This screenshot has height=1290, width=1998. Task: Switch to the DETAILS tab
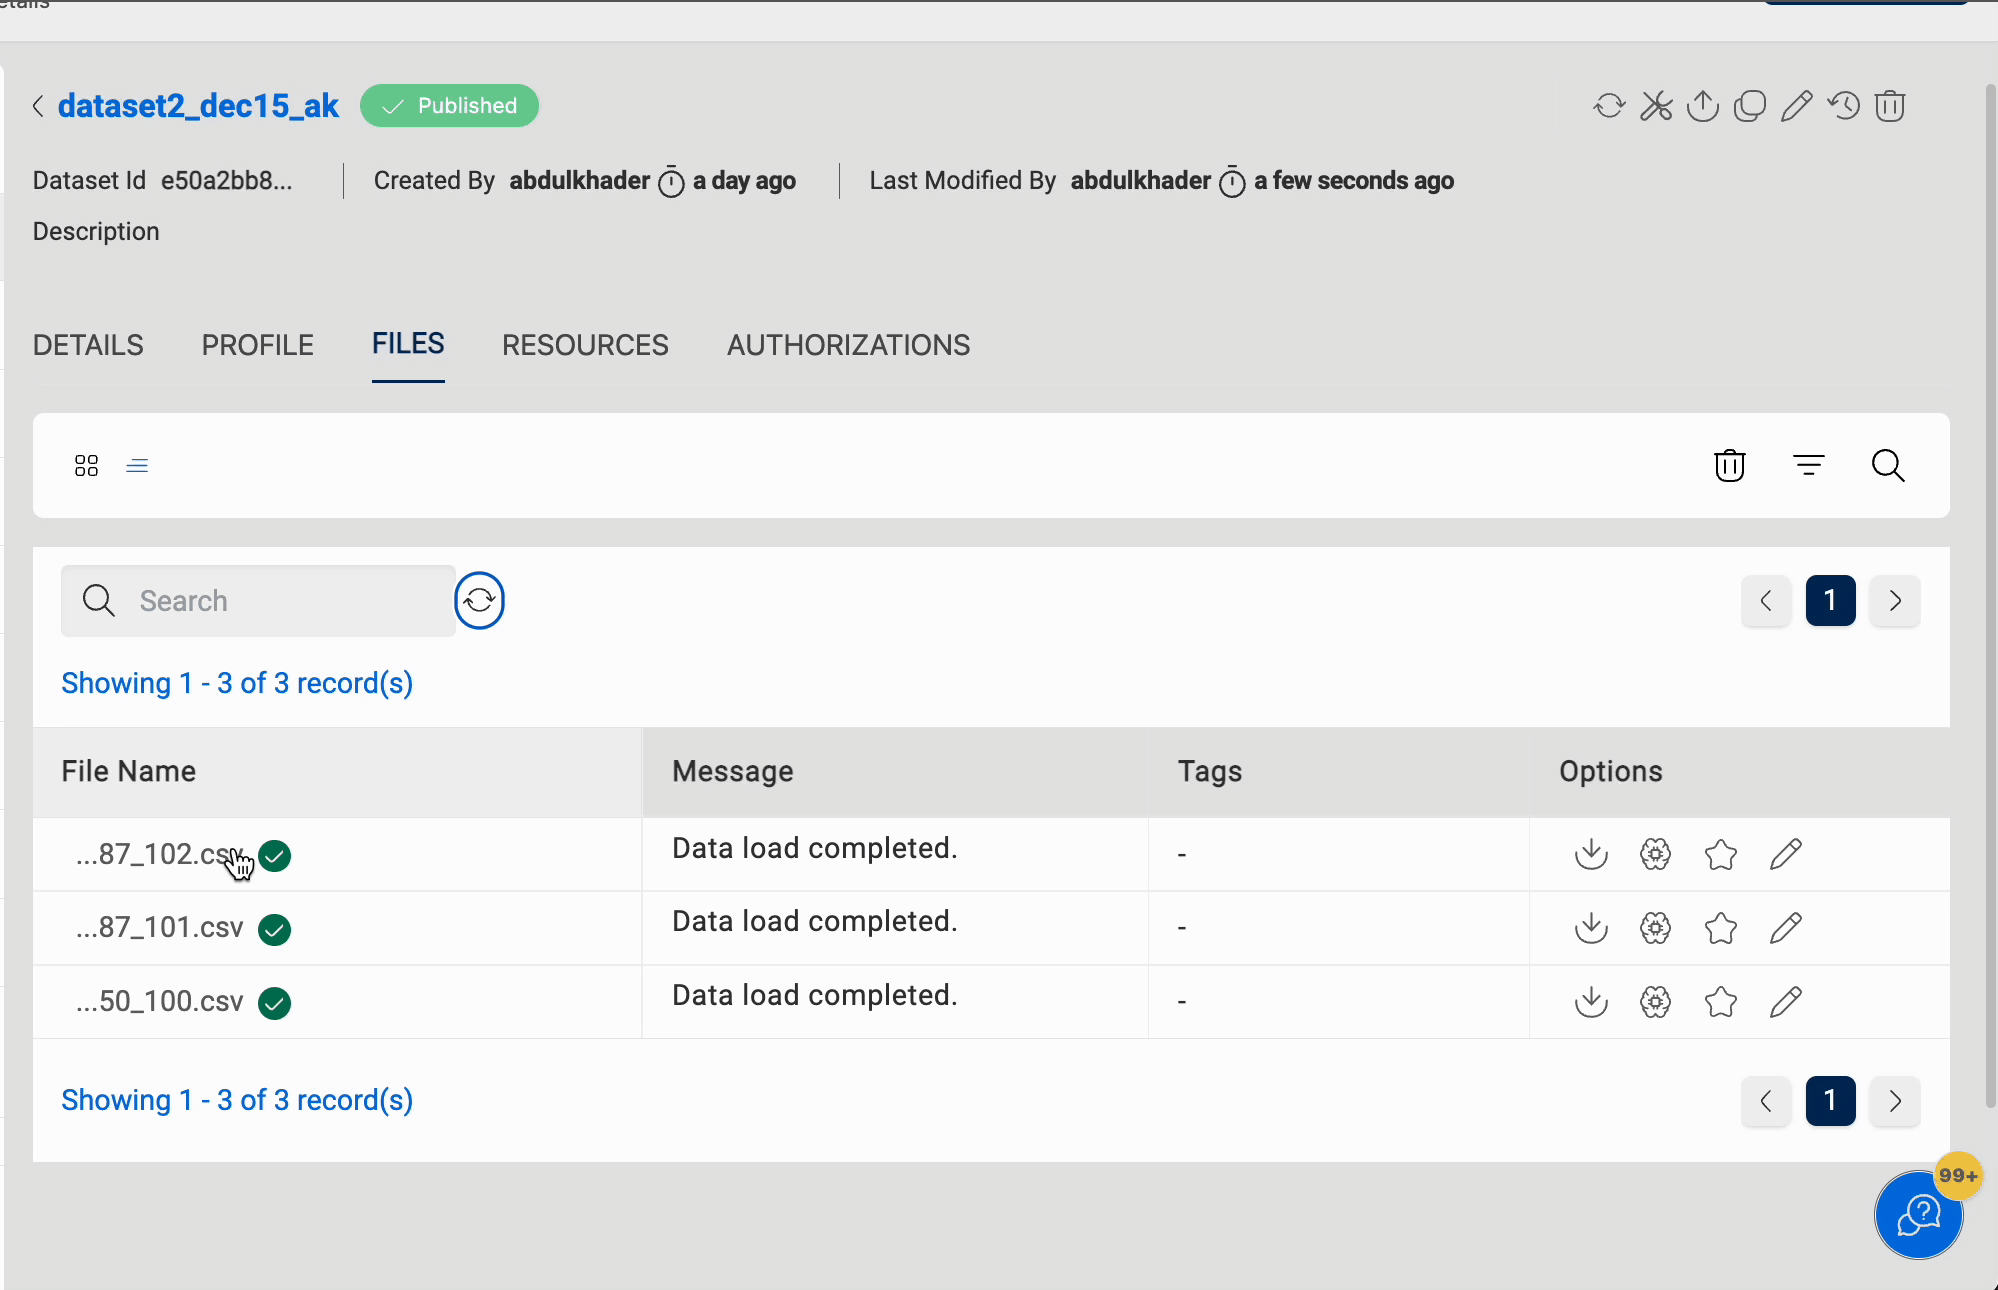coord(86,345)
